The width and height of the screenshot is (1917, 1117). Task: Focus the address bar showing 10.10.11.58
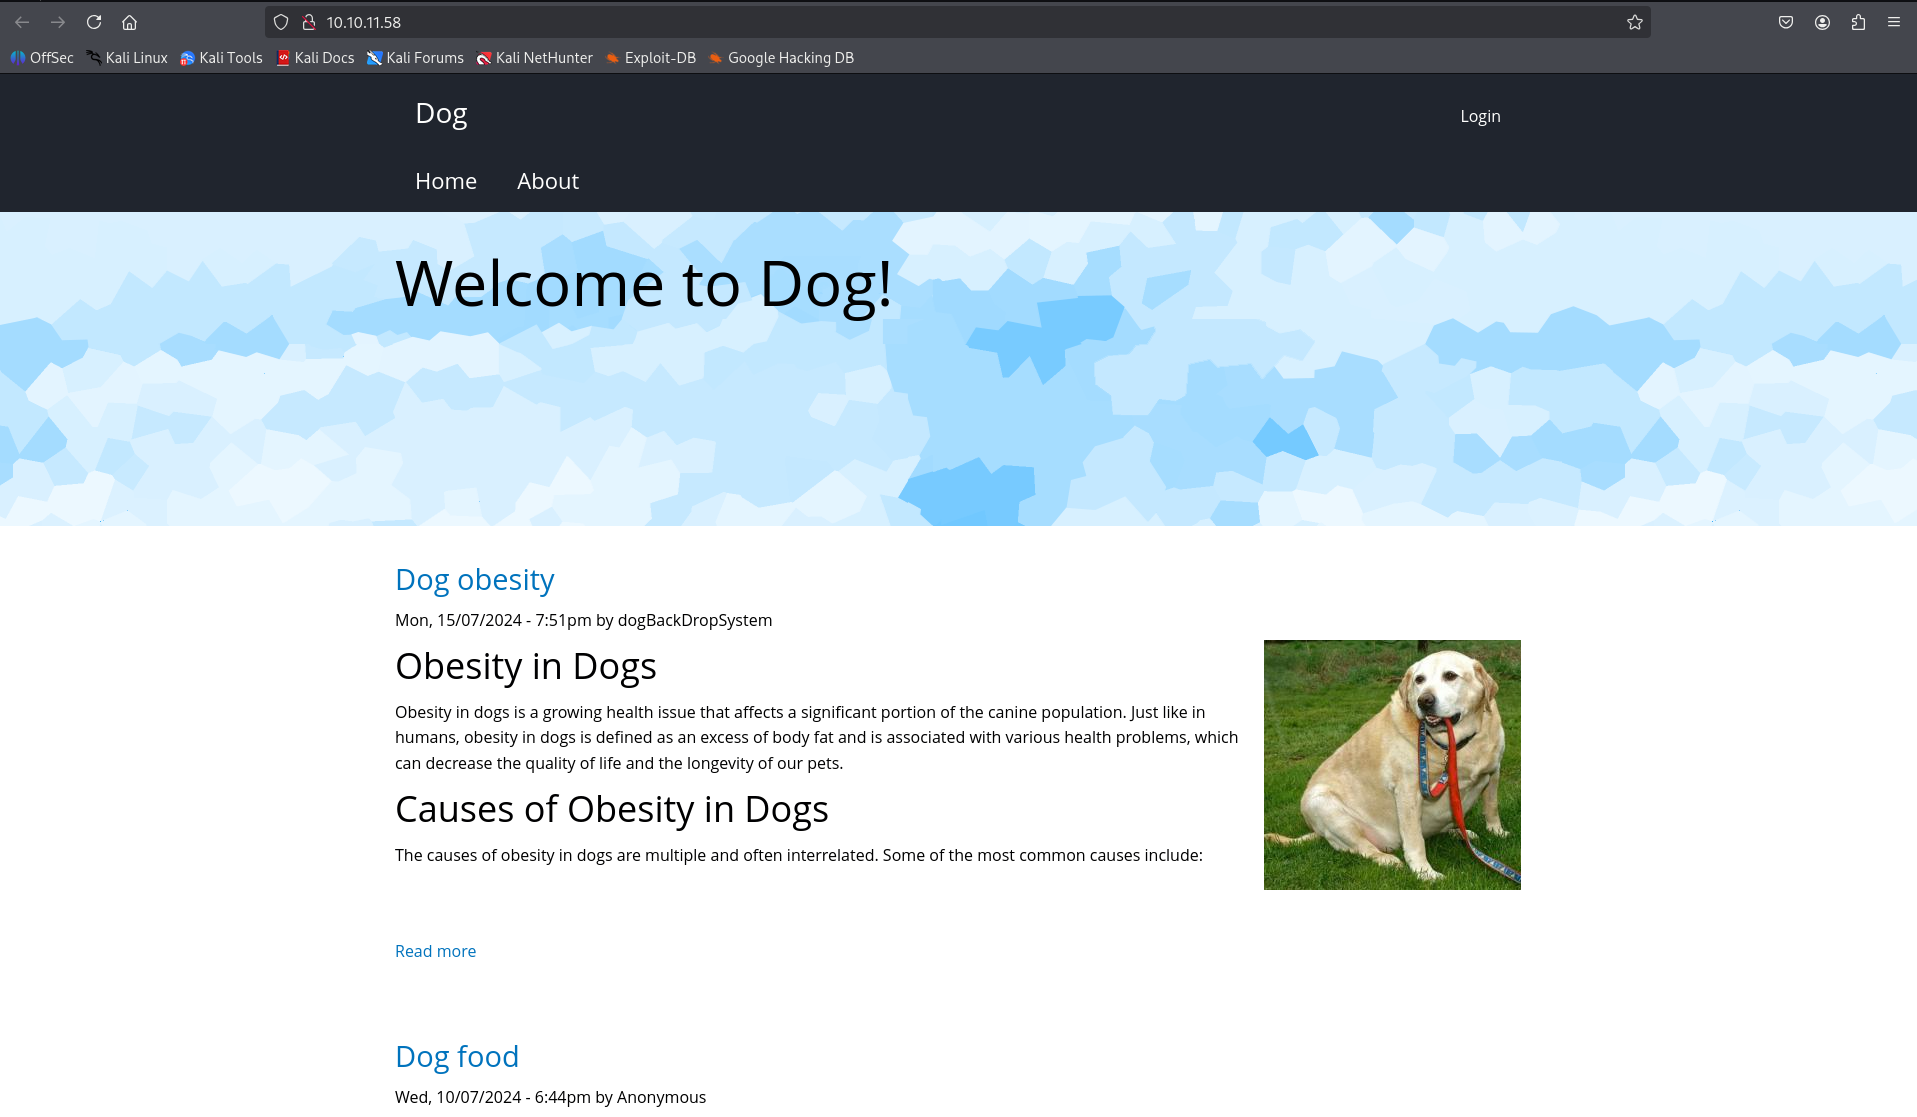pos(960,22)
